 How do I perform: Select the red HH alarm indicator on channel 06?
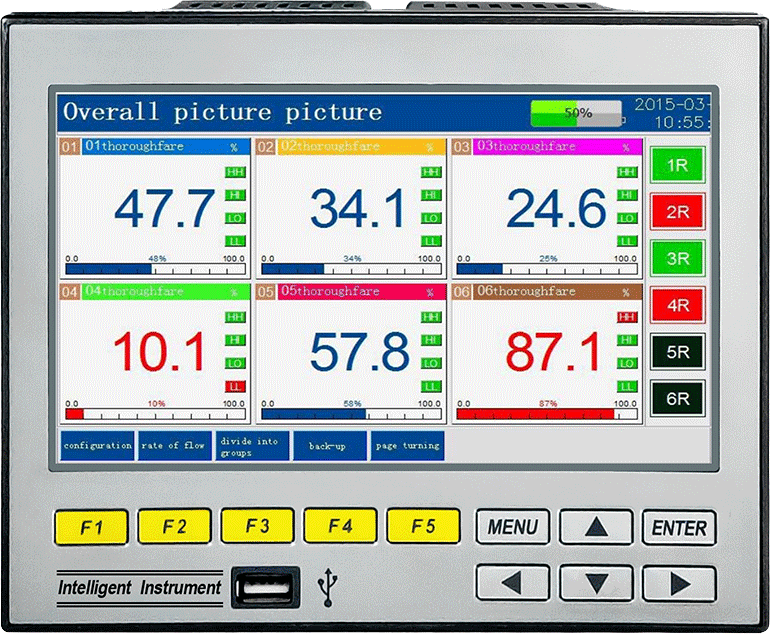(627, 317)
